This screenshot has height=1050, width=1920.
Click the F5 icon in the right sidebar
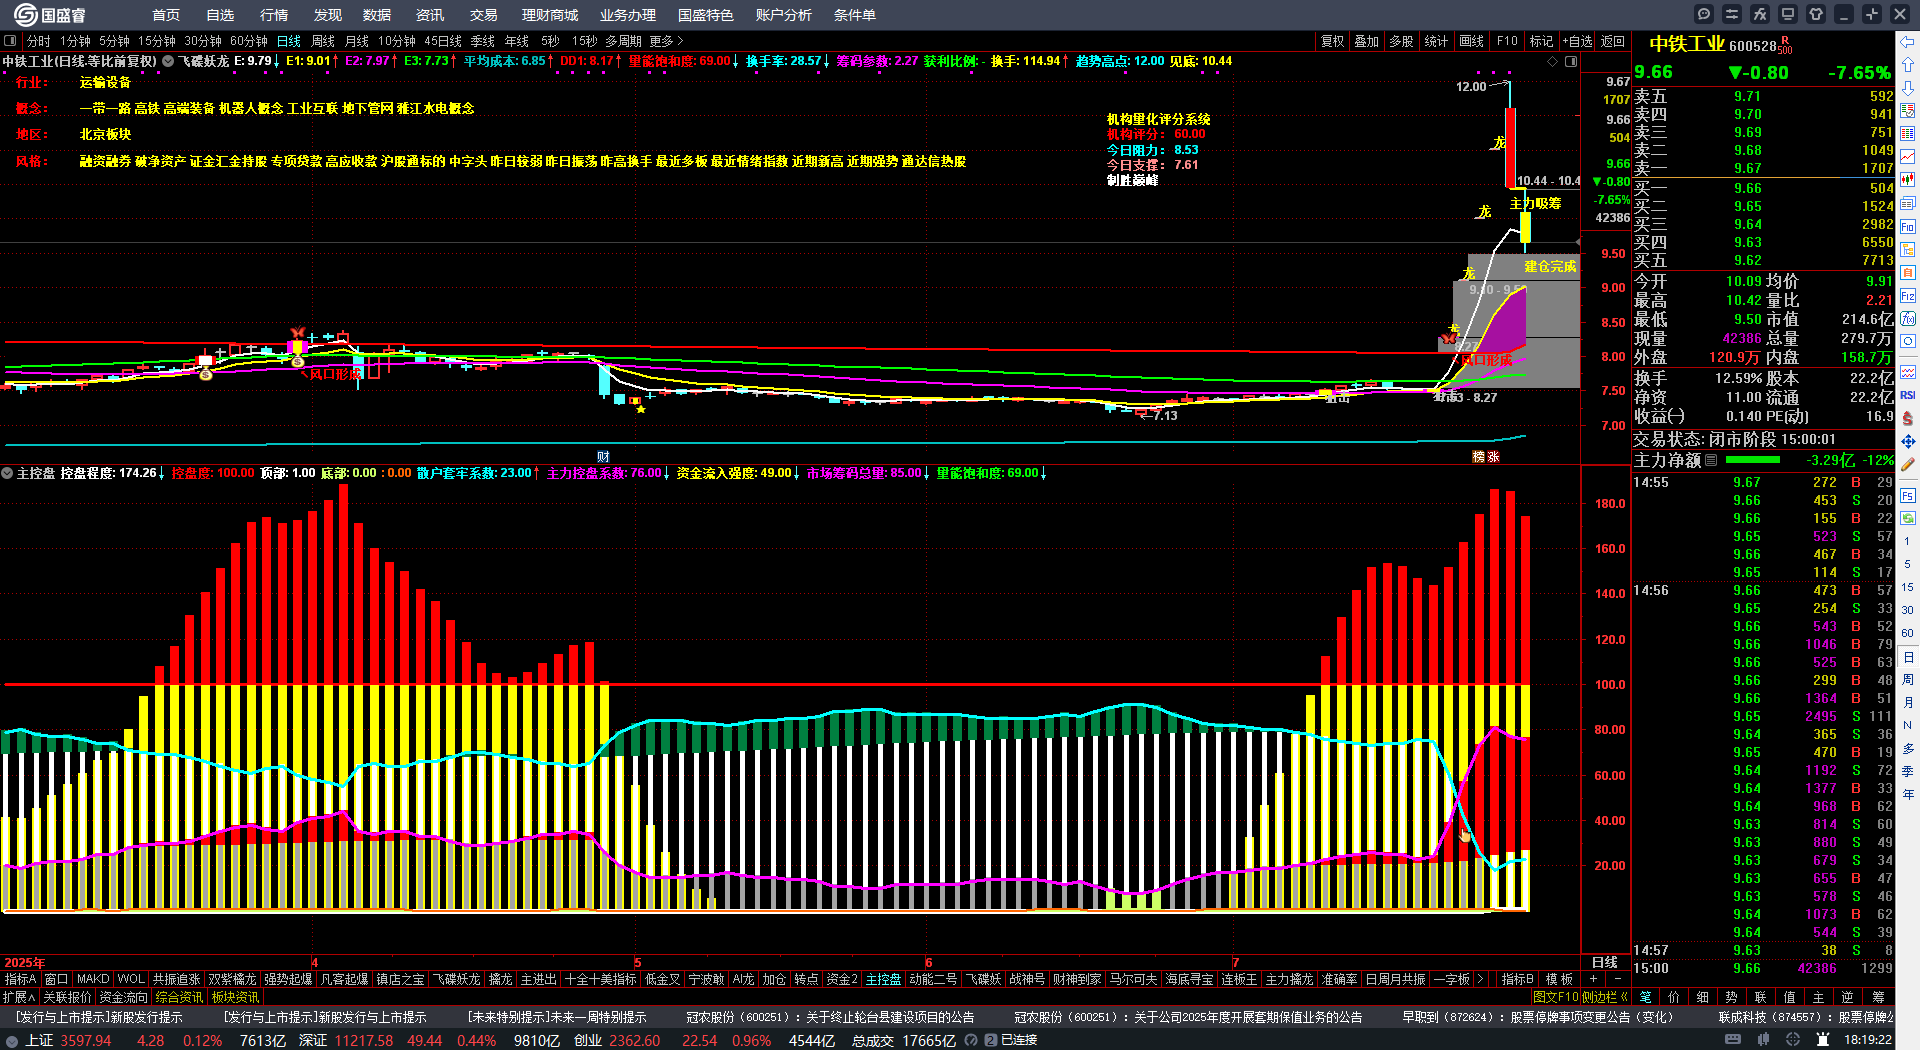tap(1908, 494)
